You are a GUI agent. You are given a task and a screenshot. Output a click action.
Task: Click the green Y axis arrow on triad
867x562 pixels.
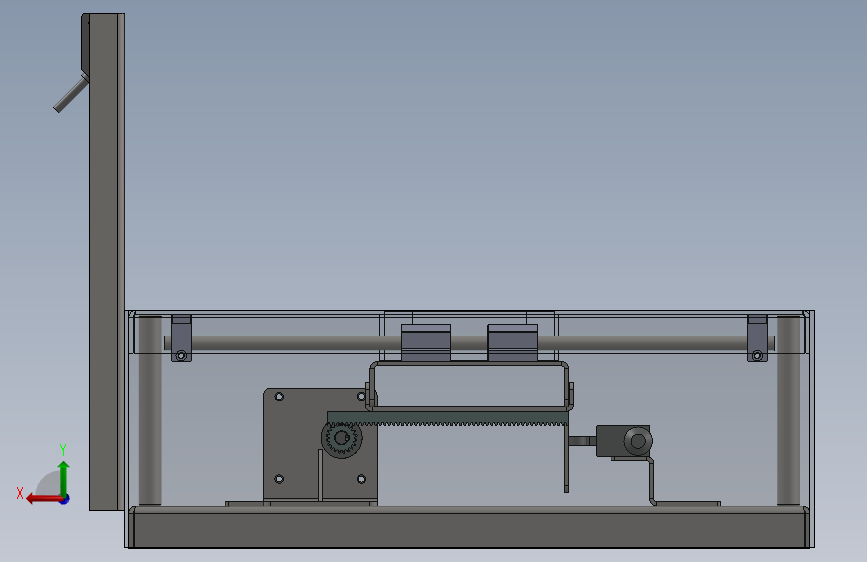click(64, 477)
